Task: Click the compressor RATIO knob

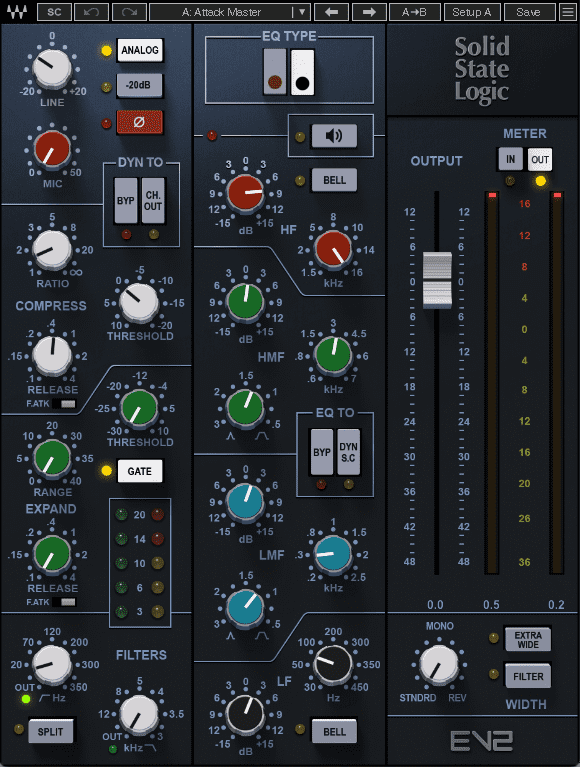Action: tap(52, 250)
